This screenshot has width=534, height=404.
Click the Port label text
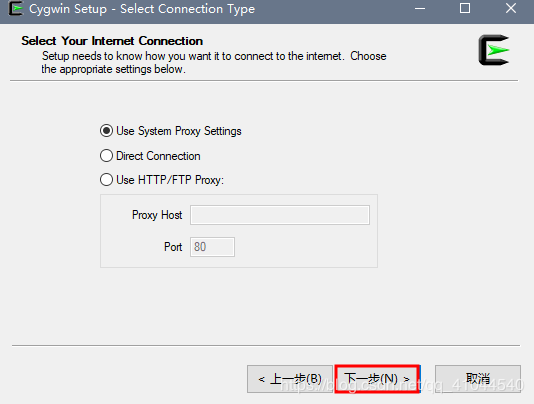[173, 247]
